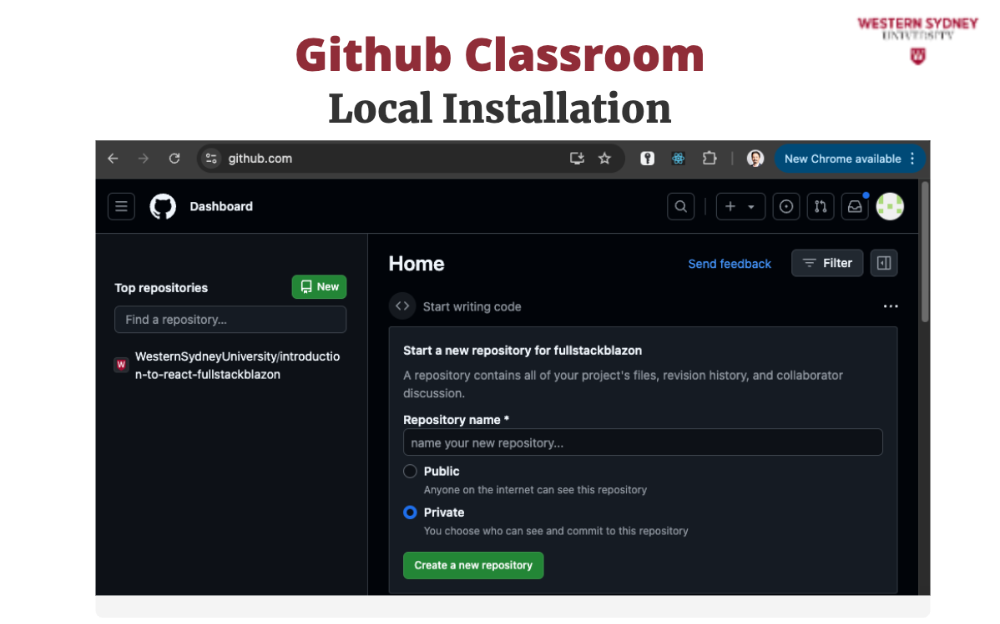Click New Chrome available update menu

[x=850, y=159]
